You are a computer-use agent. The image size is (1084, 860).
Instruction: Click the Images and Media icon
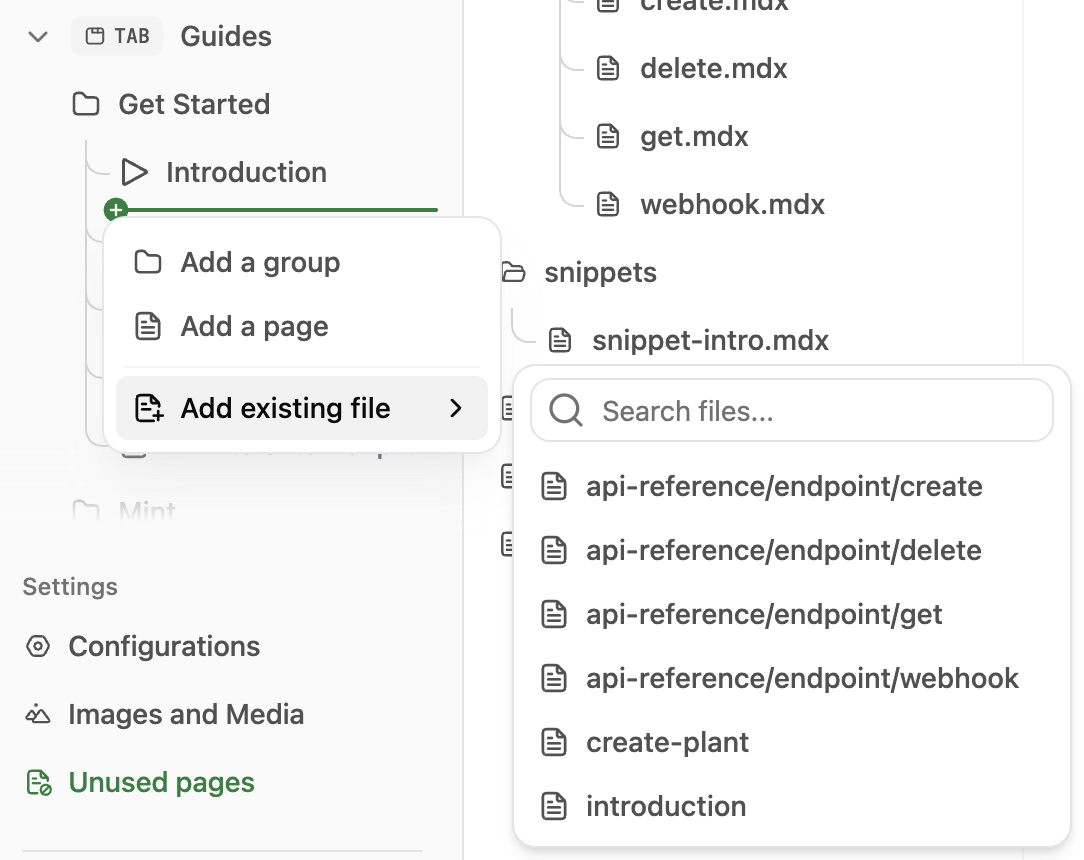point(37,714)
